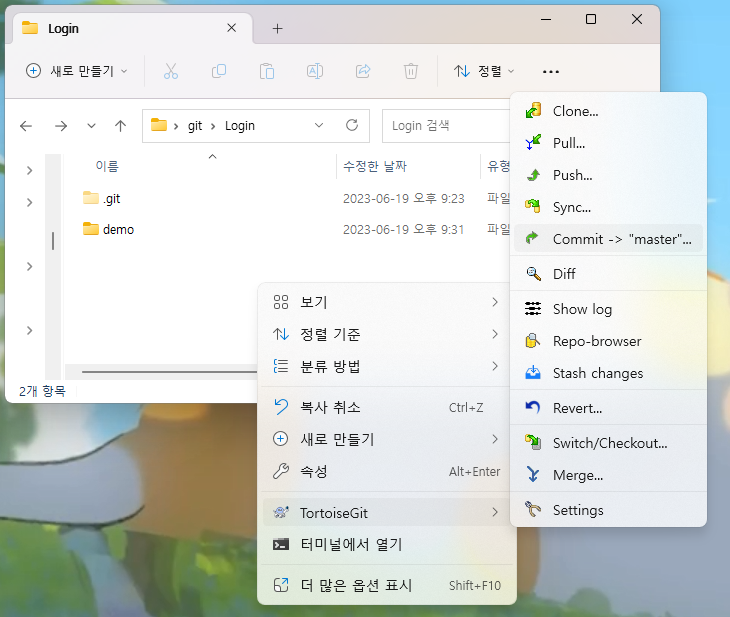Open the 새로 만들기 toolbar dropdown
This screenshot has width=730, height=617.
[76, 71]
